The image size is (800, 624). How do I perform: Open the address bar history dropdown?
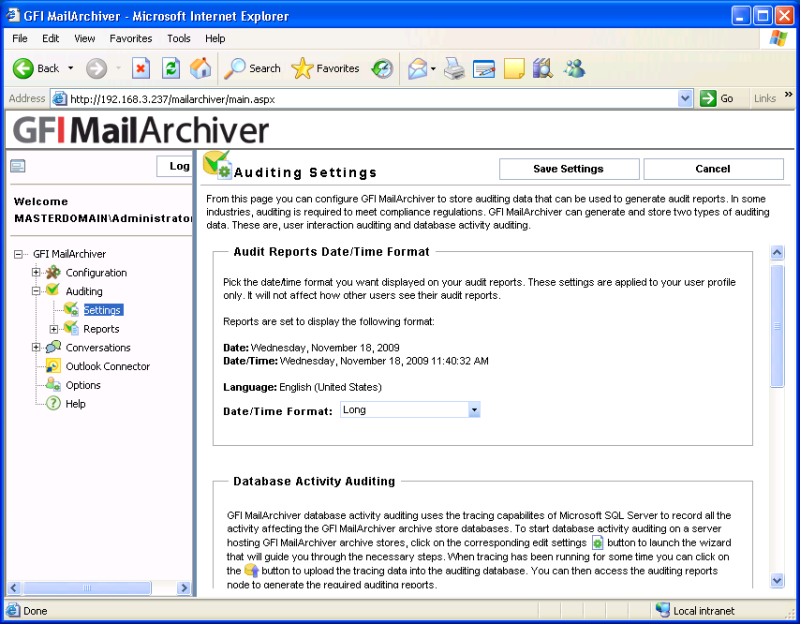[x=685, y=98]
